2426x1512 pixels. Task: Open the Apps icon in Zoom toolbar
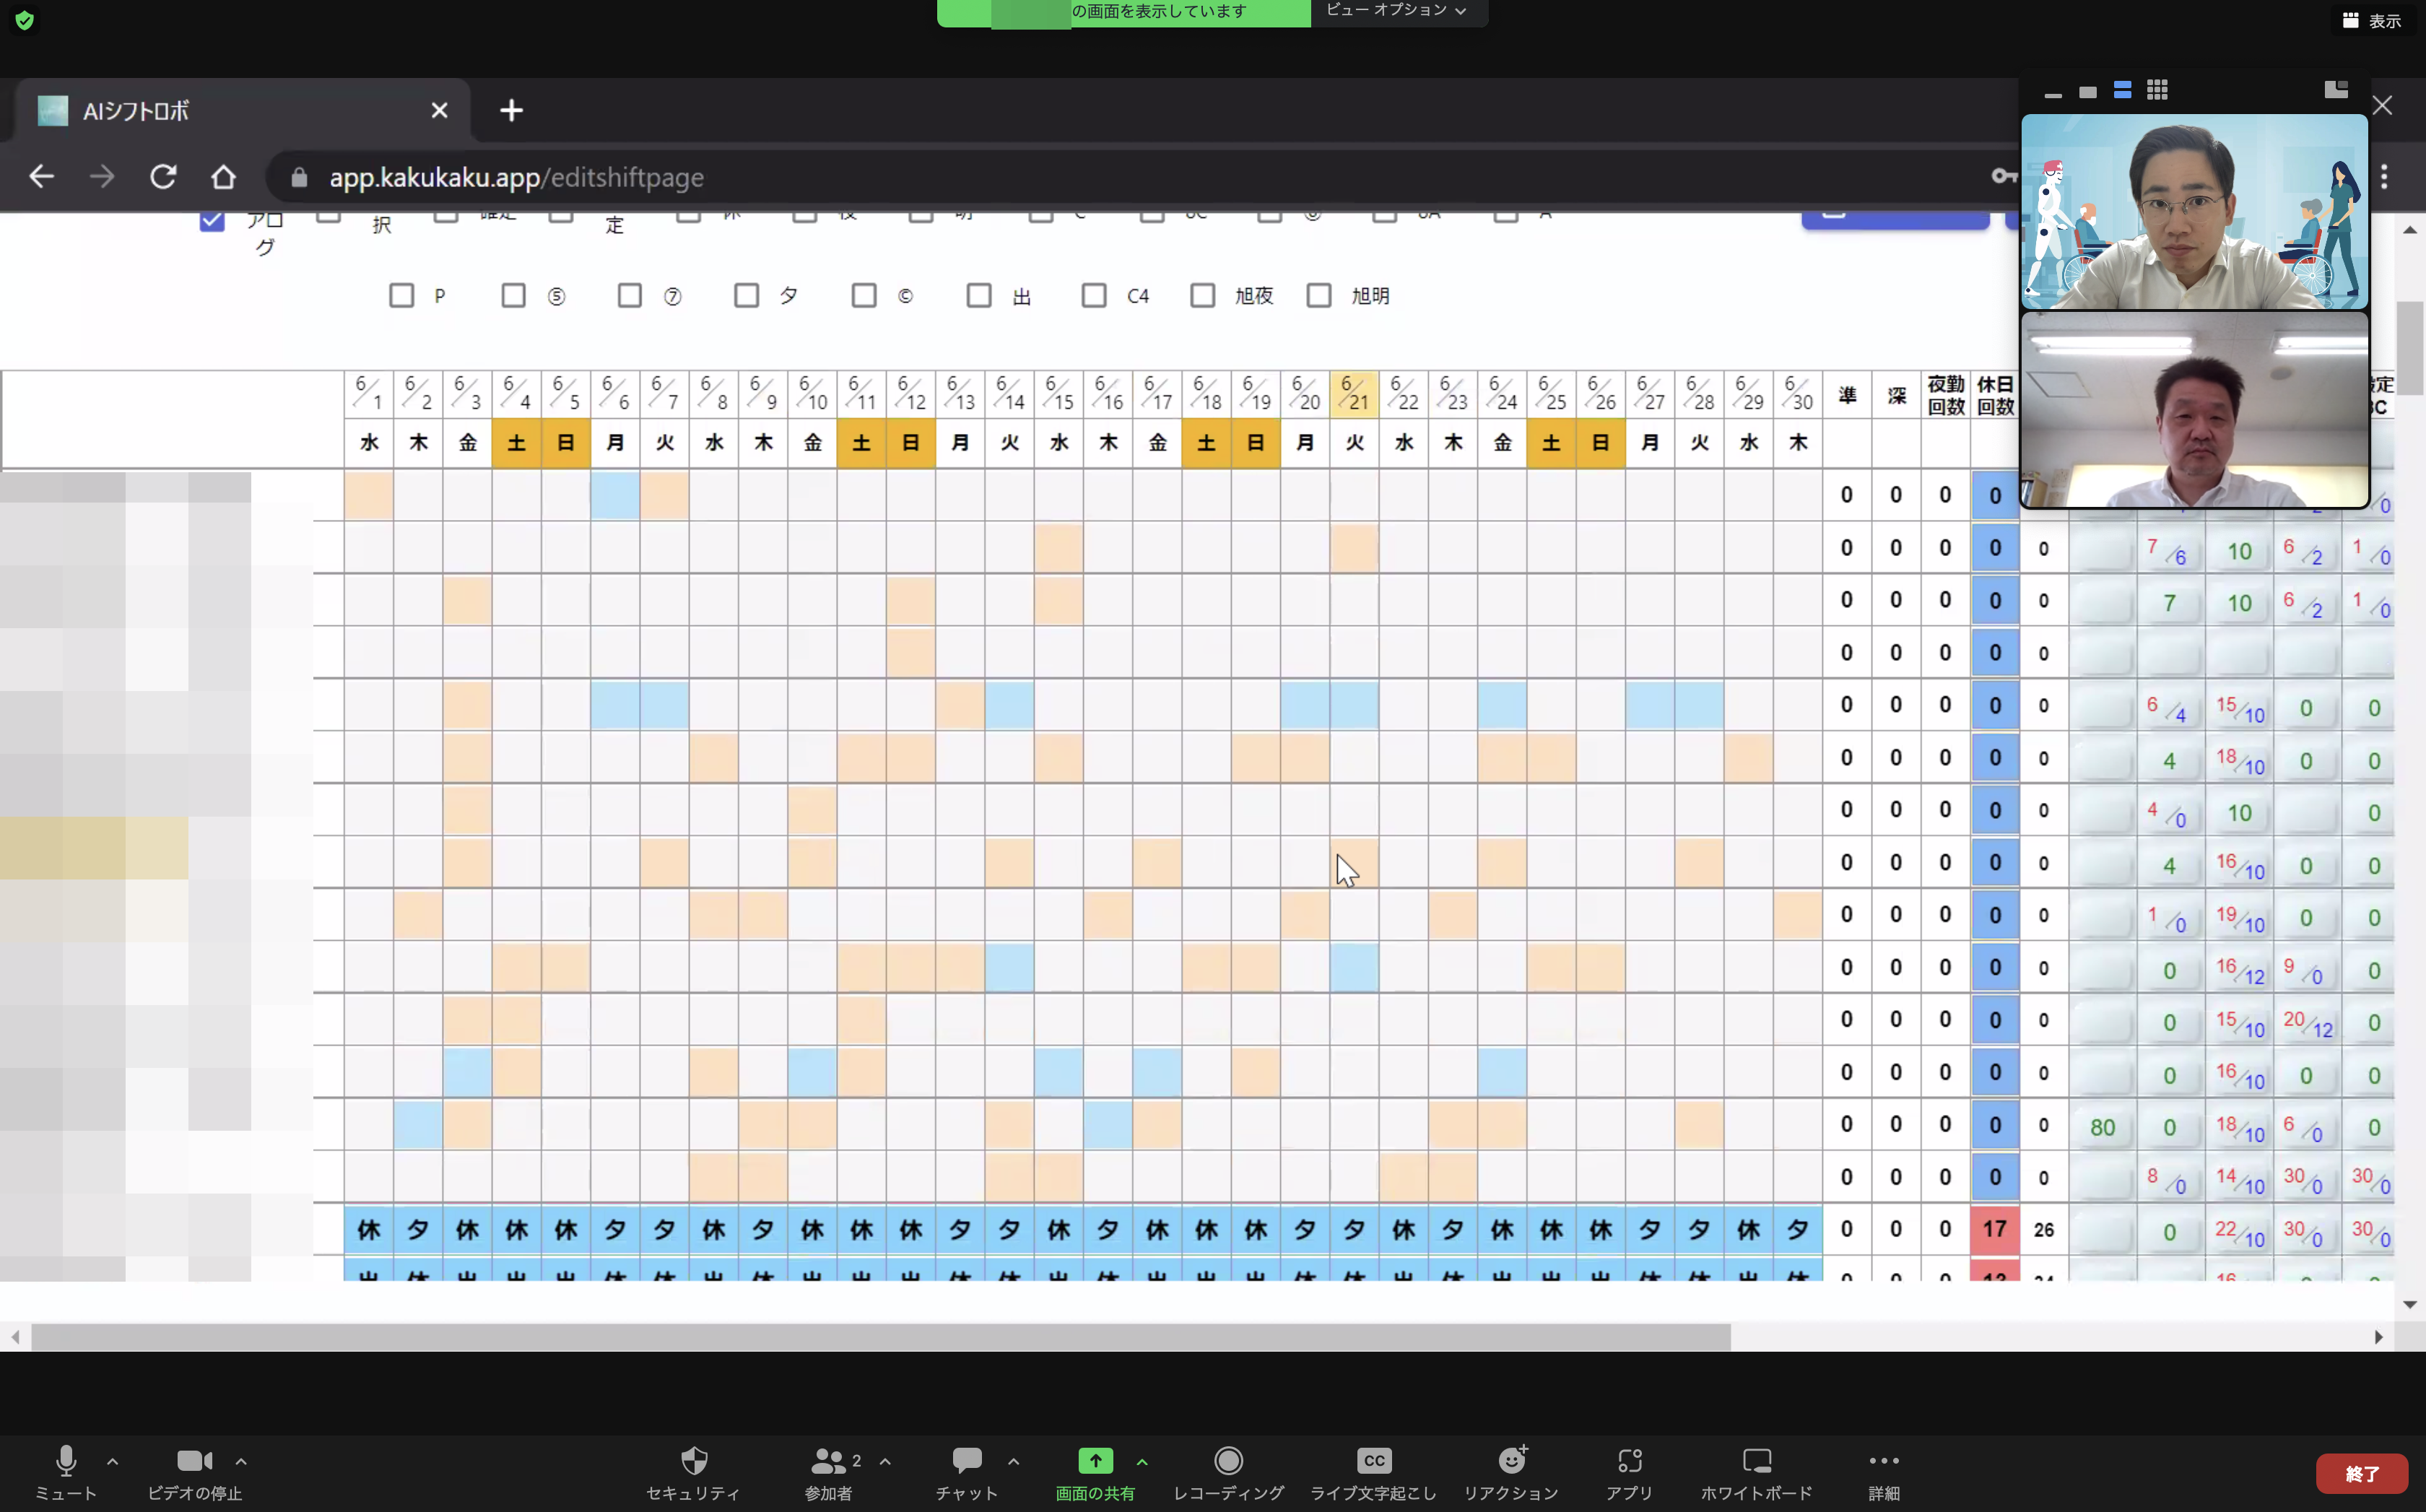coord(1629,1461)
